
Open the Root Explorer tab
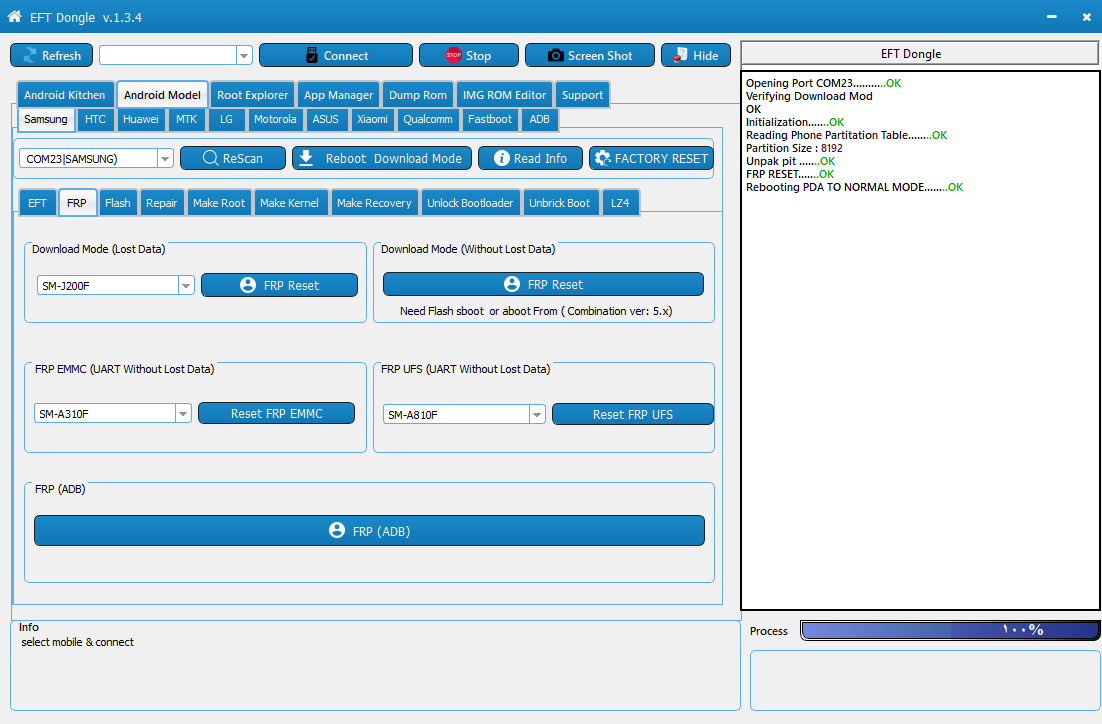pyautogui.click(x=252, y=95)
